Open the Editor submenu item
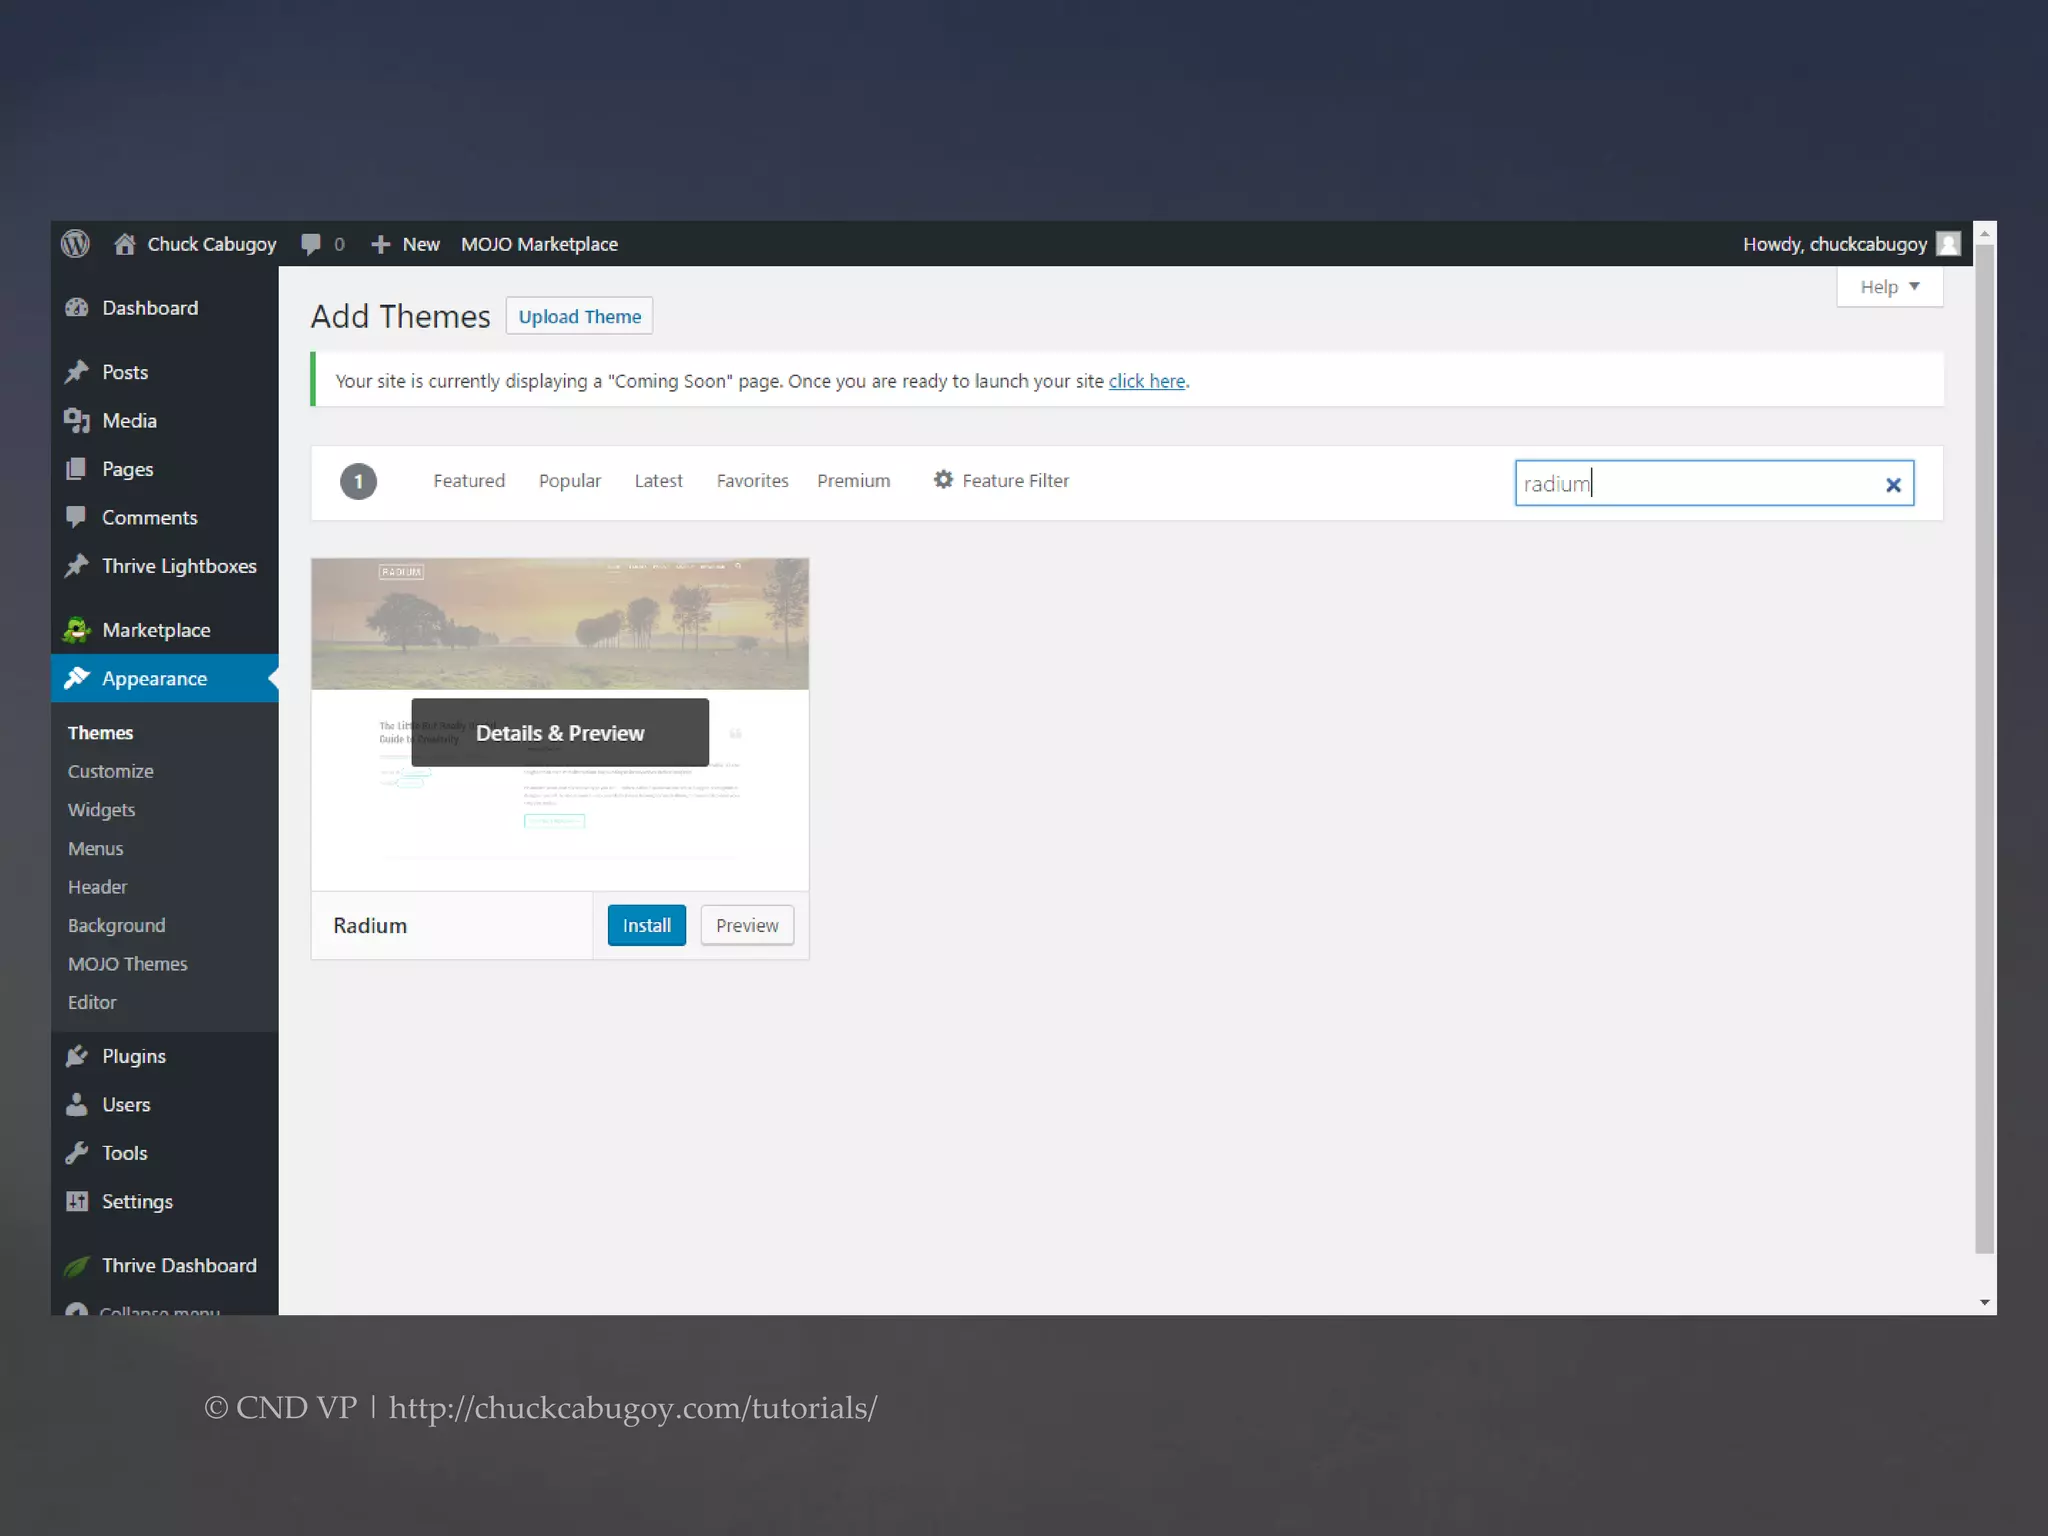The width and height of the screenshot is (2048, 1536). click(92, 1003)
